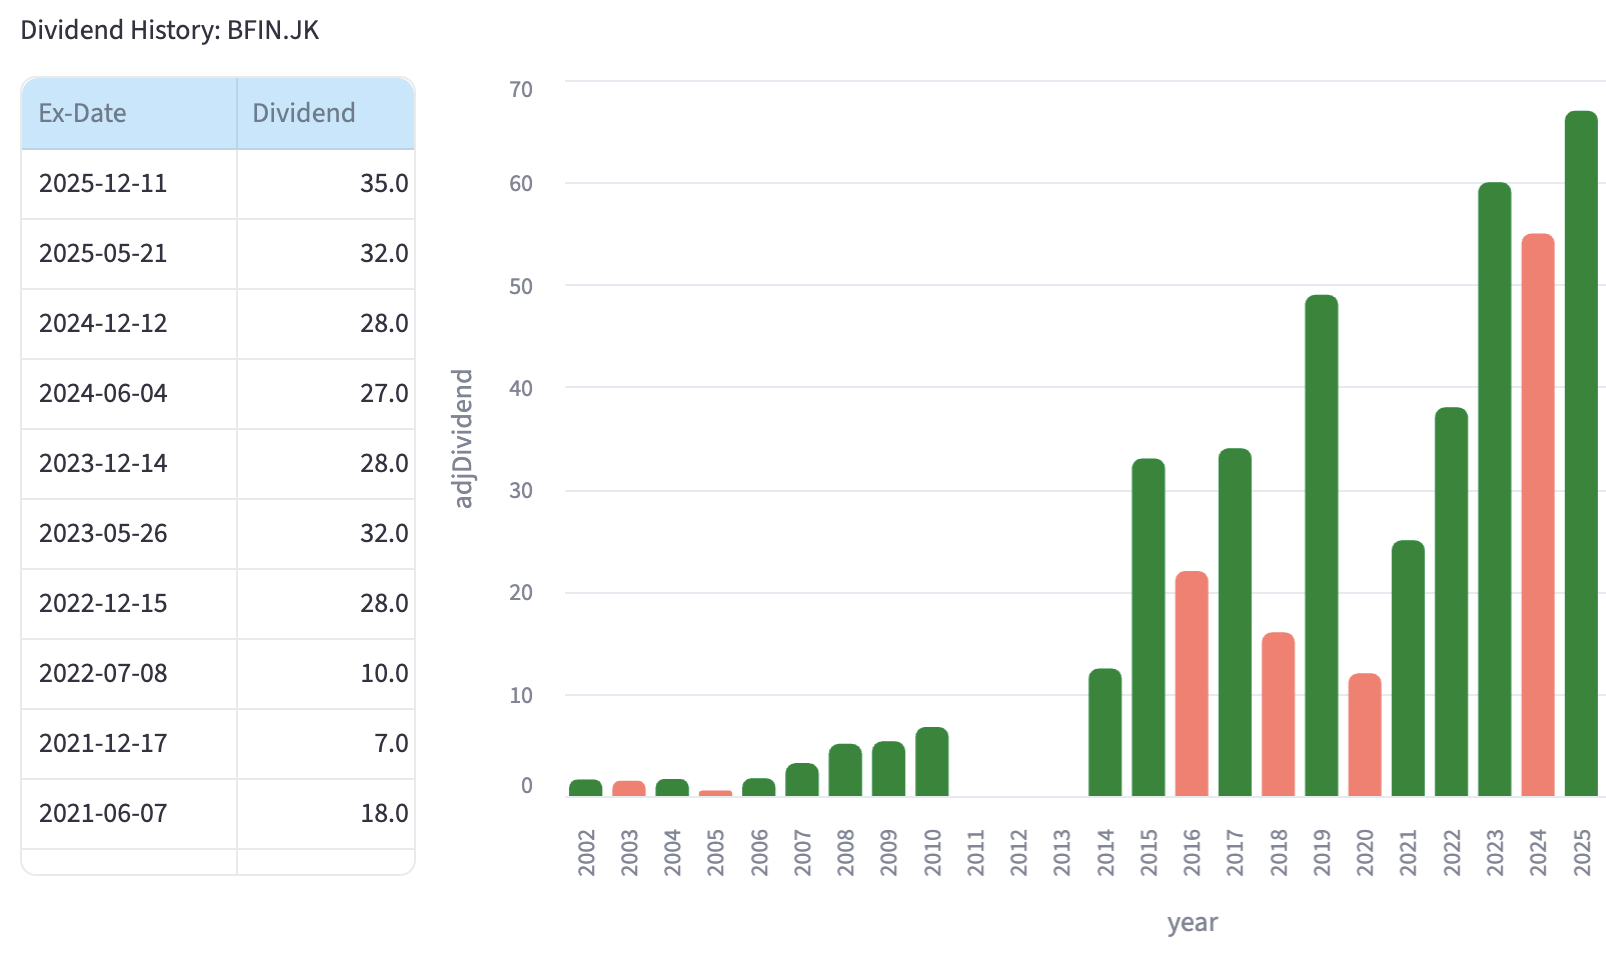Click the red 2016 bar
The width and height of the screenshot is (1606, 962).
pos(1191,683)
